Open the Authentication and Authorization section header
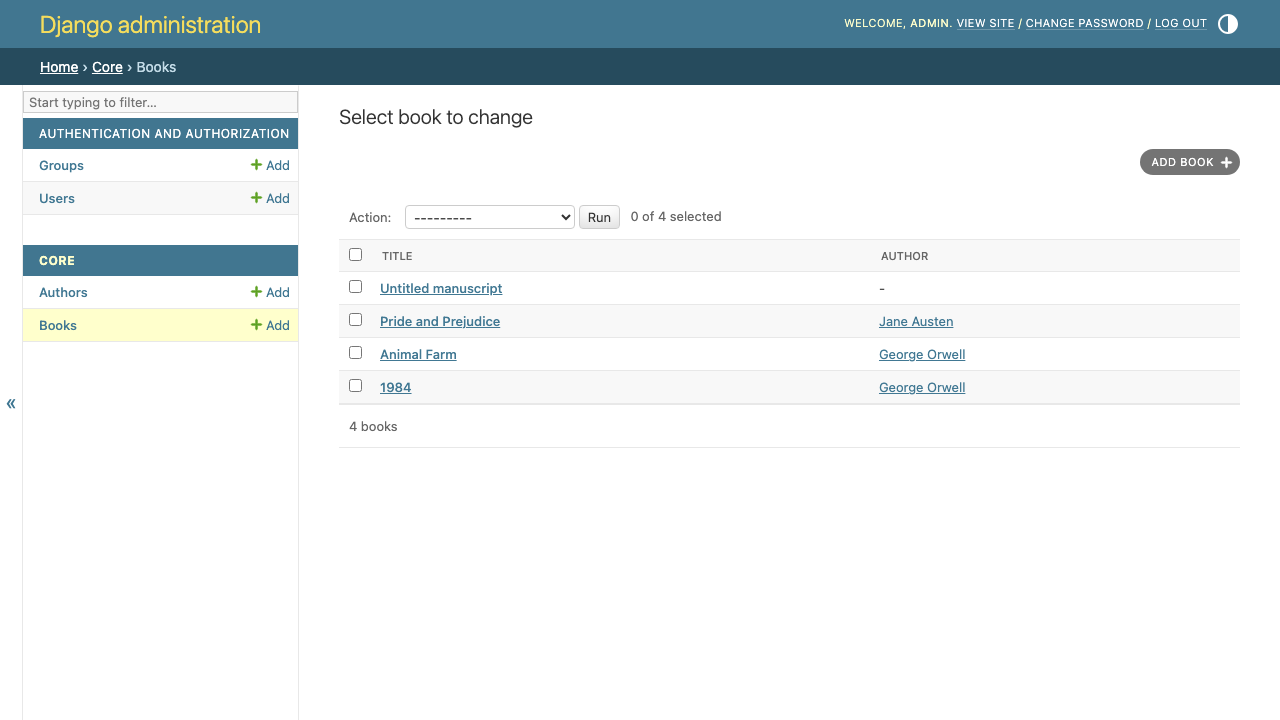Screen dimensions: 1280x720 [x=164, y=133]
